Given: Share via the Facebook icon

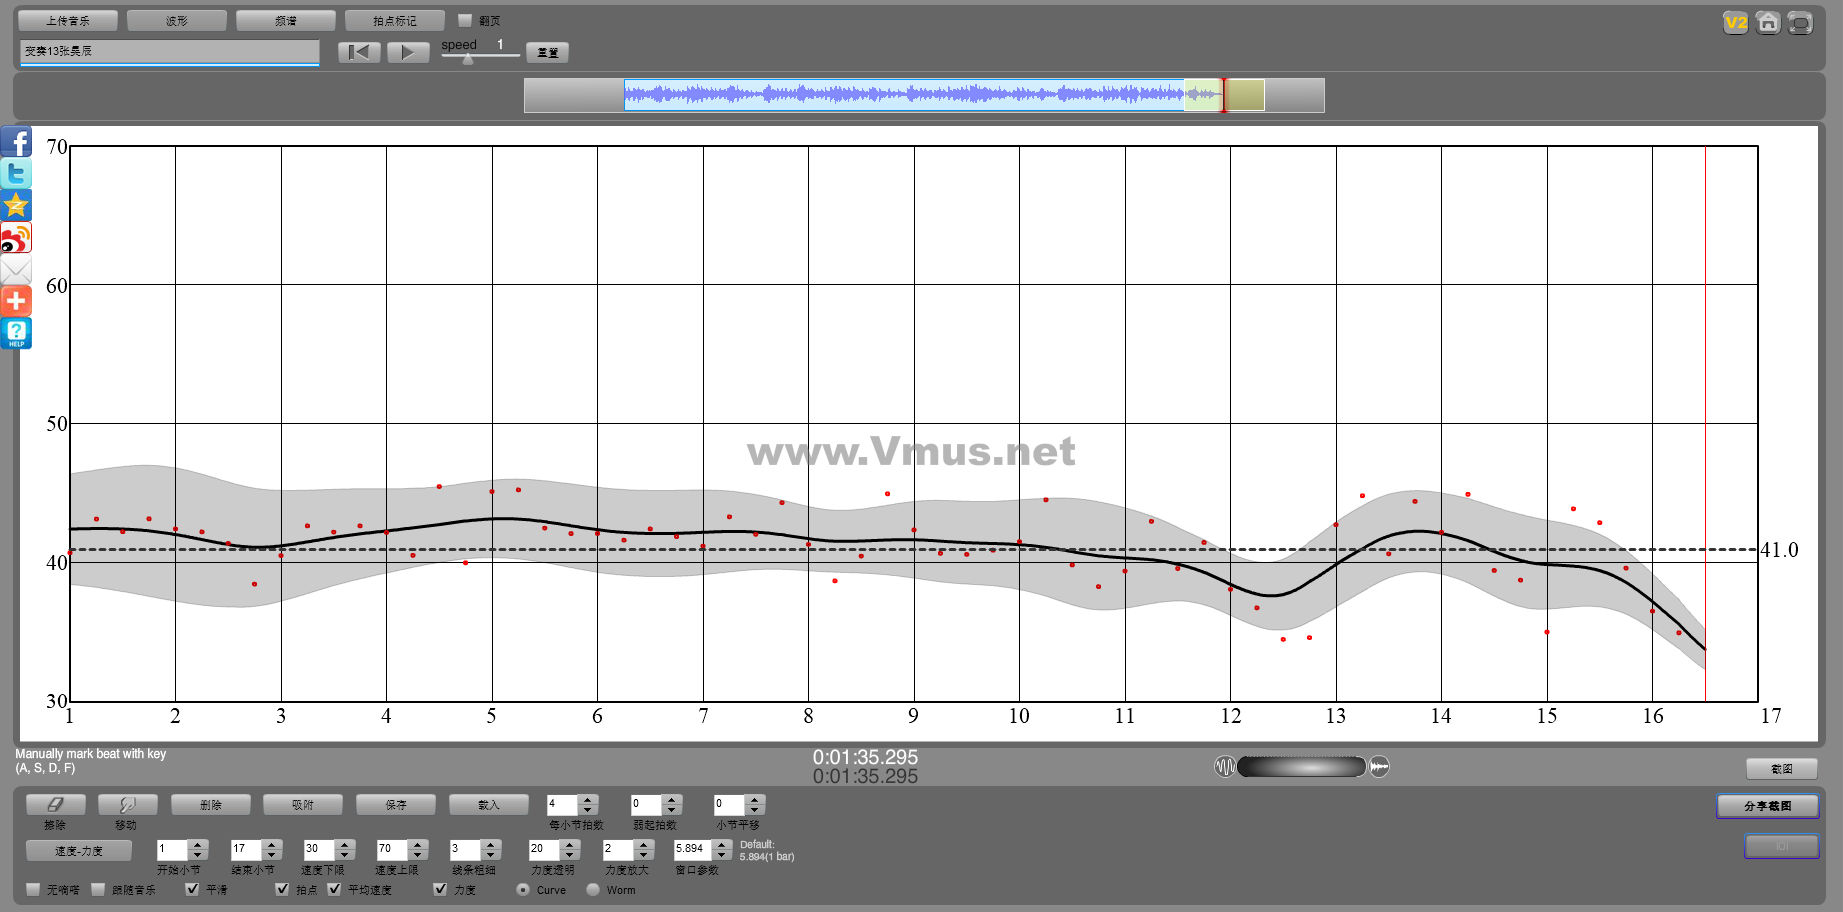Looking at the screenshot, I should [x=16, y=142].
